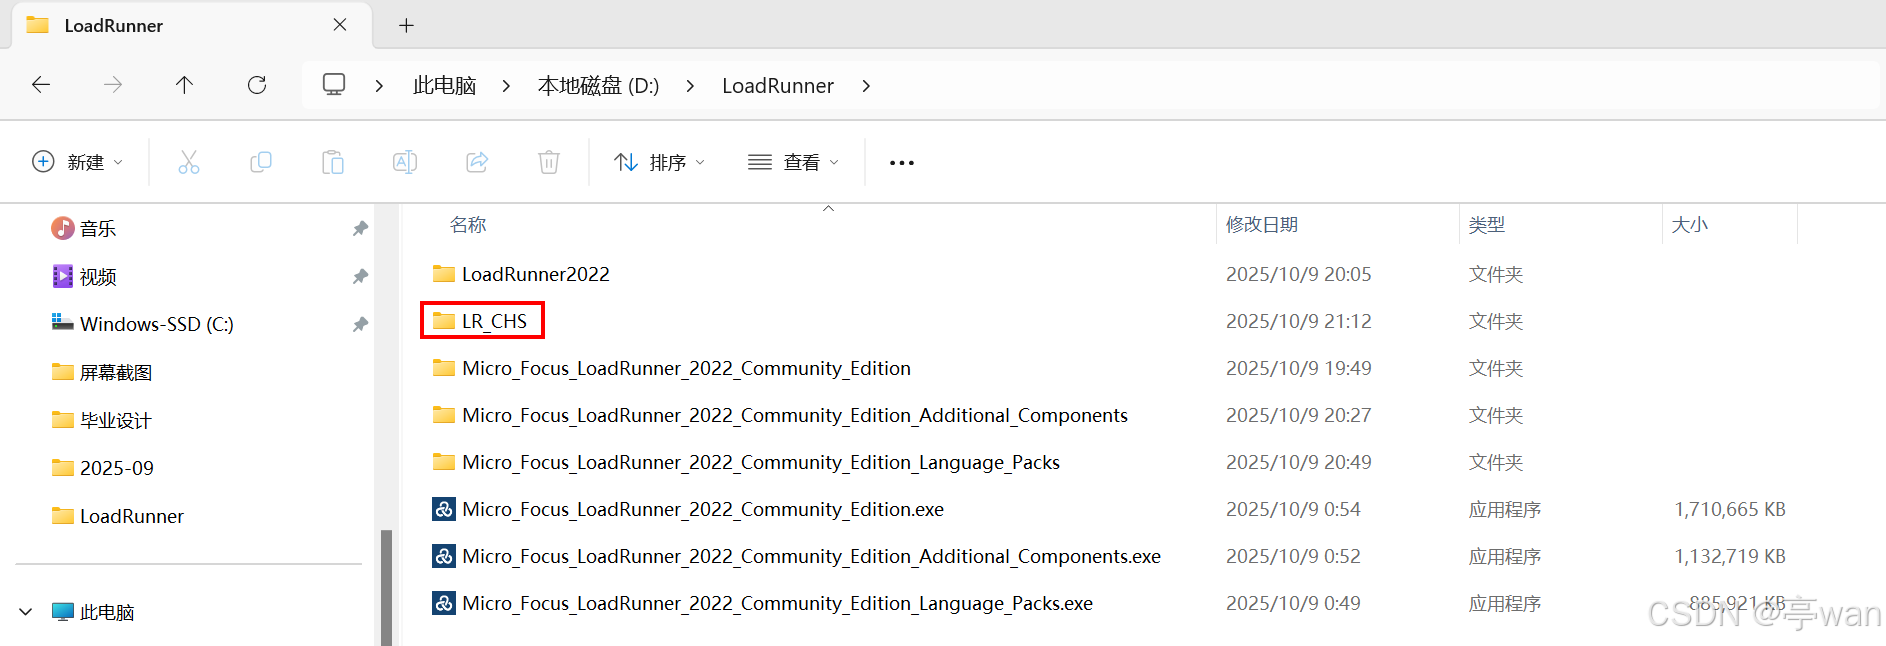1886x646 pixels.
Task: Click Additional_Components.exe installer icon
Action: tap(444, 556)
